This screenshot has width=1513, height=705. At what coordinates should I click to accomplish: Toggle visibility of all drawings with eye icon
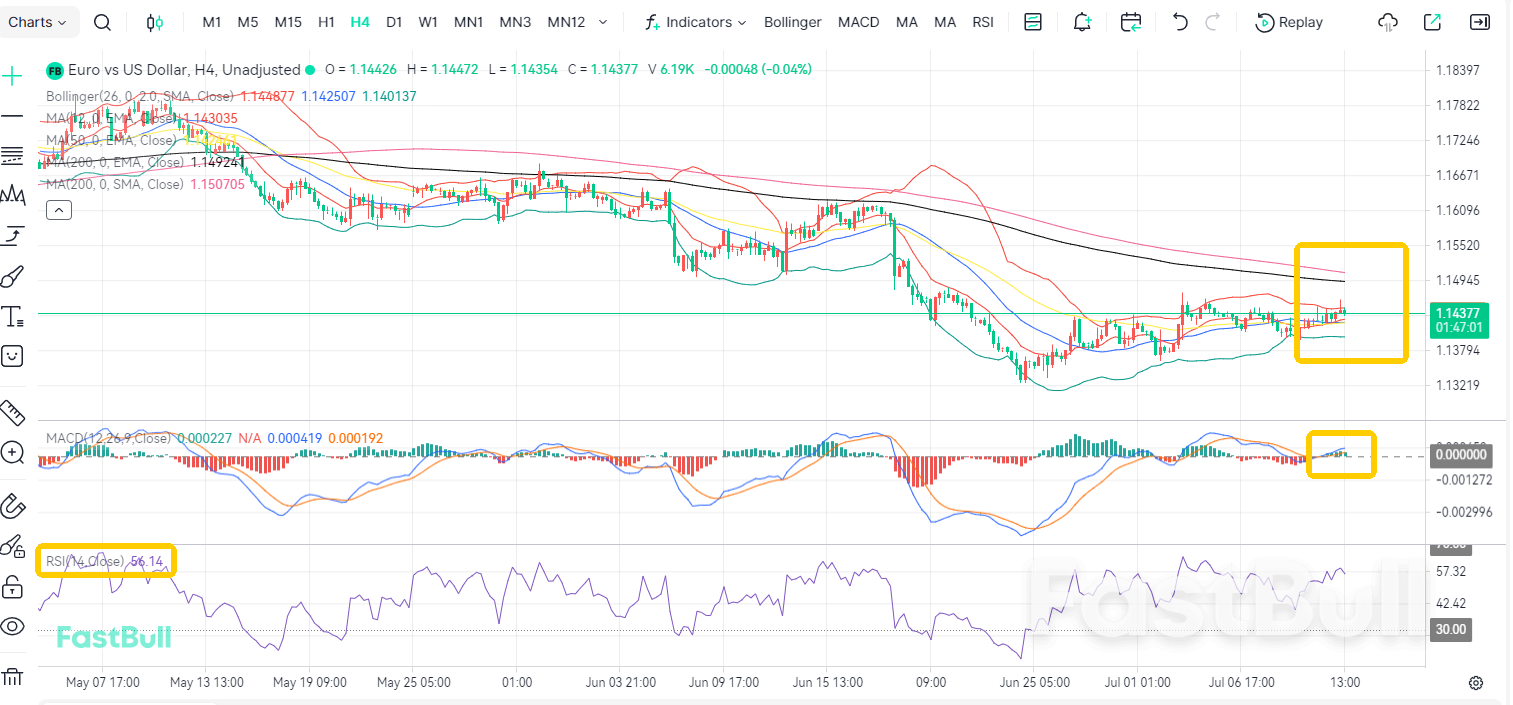tap(12, 627)
